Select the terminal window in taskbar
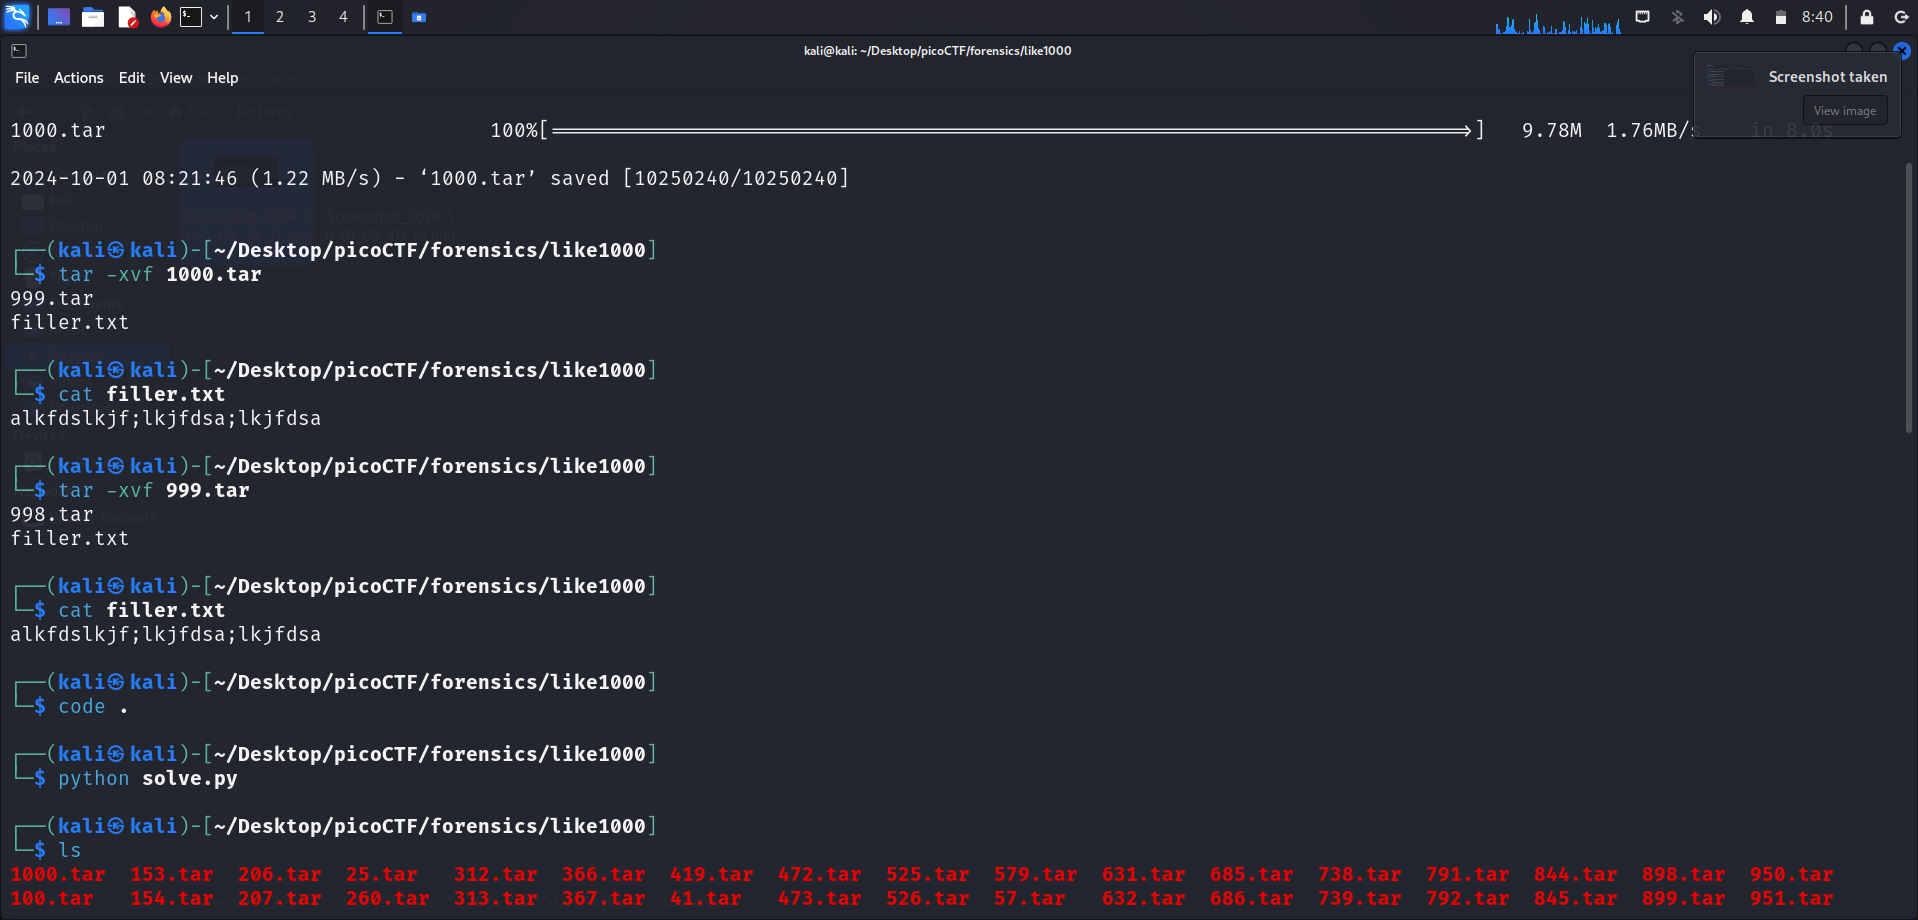The width and height of the screenshot is (1918, 920). pyautogui.click(x=385, y=17)
